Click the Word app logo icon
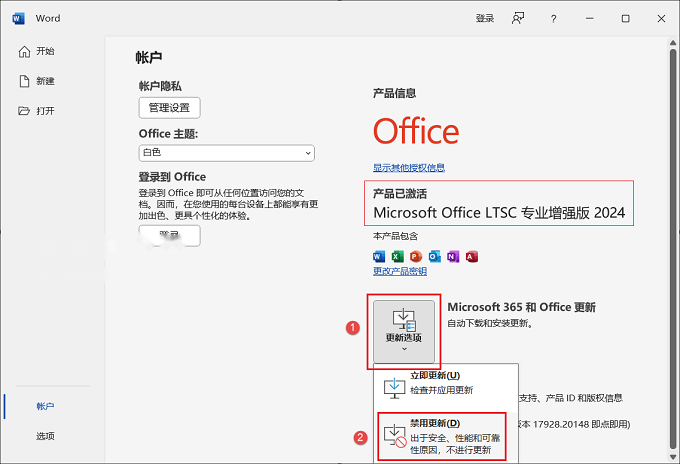Image resolution: width=680 pixels, height=464 pixels. (x=19, y=19)
